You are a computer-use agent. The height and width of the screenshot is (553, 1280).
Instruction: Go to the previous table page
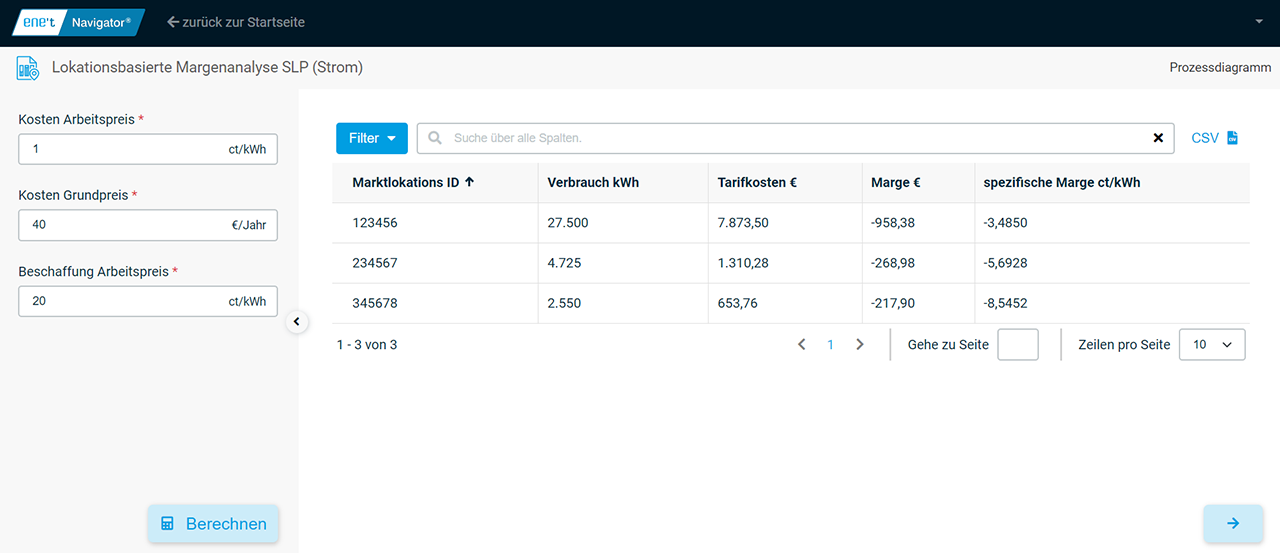click(801, 344)
